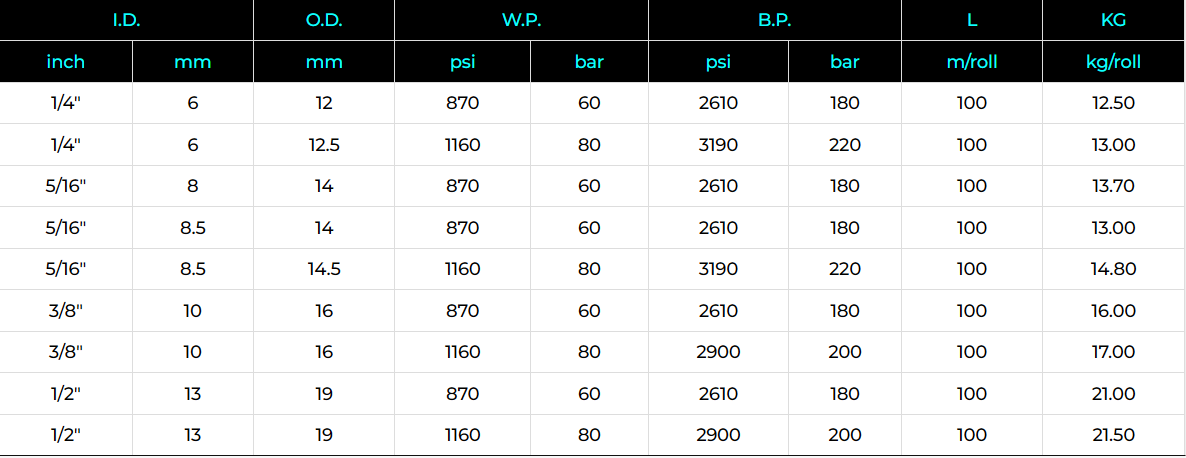Select the m/roll subheader cell
Image resolution: width=1186 pixels, height=458 pixels.
pos(972,62)
